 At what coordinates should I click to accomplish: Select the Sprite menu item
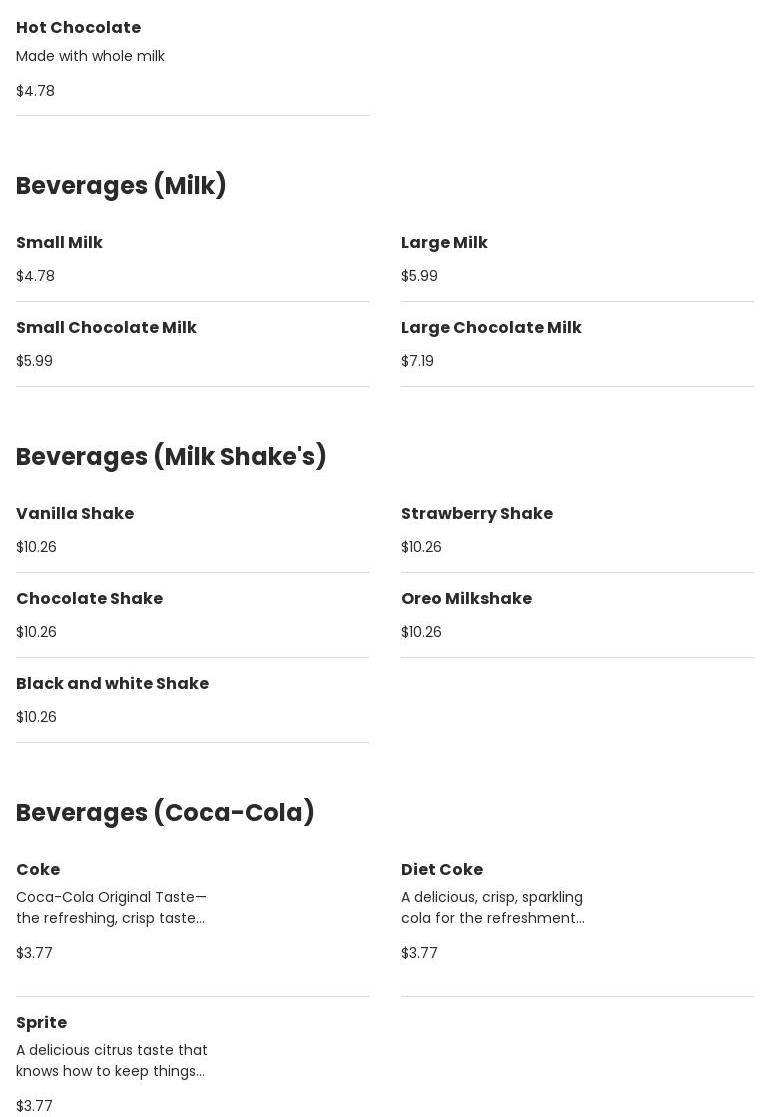[x=41, y=1023]
